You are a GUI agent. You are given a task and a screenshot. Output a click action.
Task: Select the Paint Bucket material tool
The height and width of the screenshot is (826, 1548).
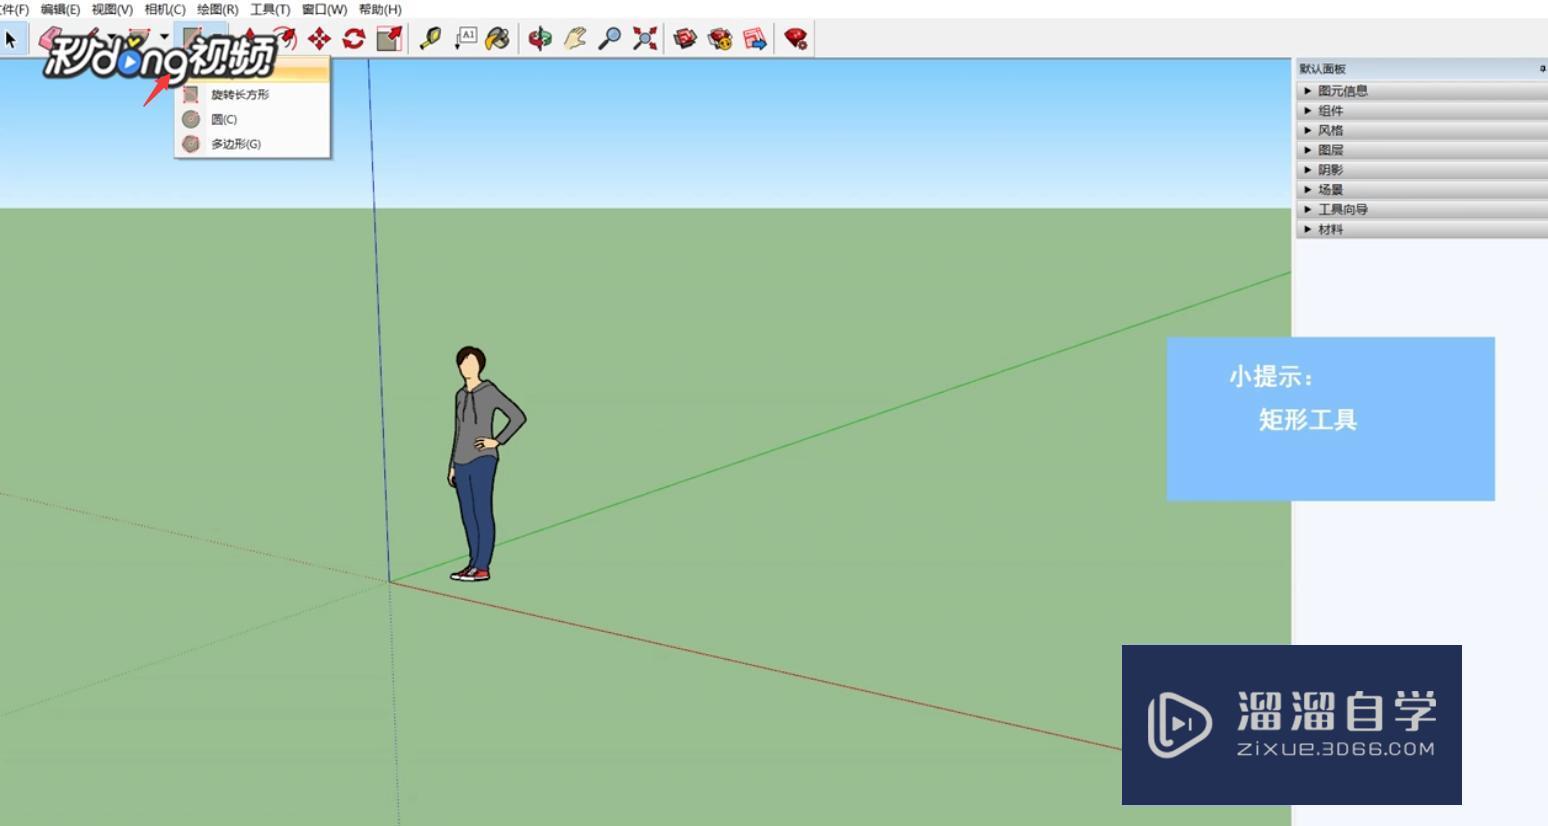496,39
